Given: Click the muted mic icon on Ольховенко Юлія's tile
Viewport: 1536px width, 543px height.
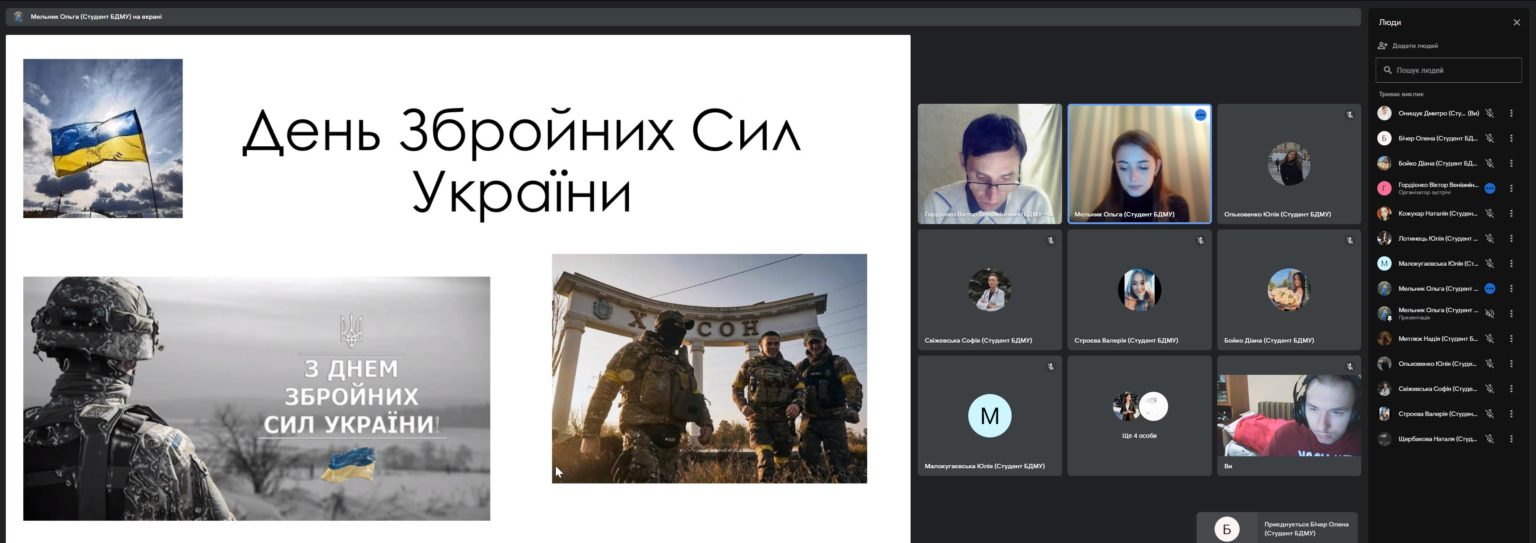Looking at the screenshot, I should [1349, 115].
